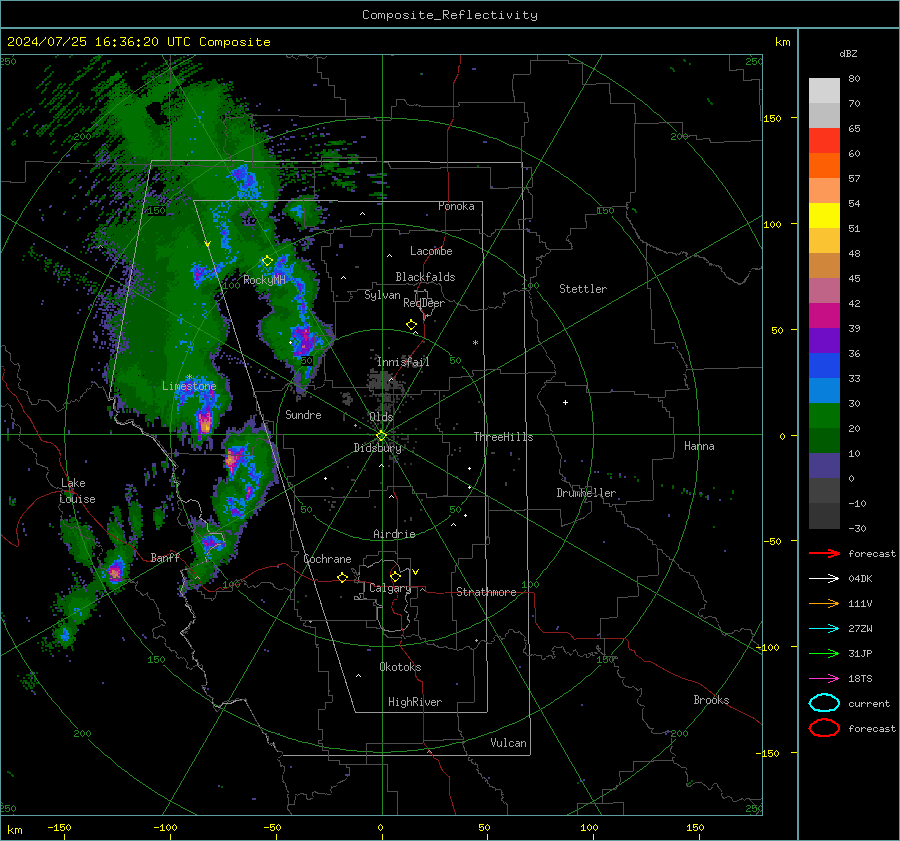Click the Didsbury city label

coord(377,448)
